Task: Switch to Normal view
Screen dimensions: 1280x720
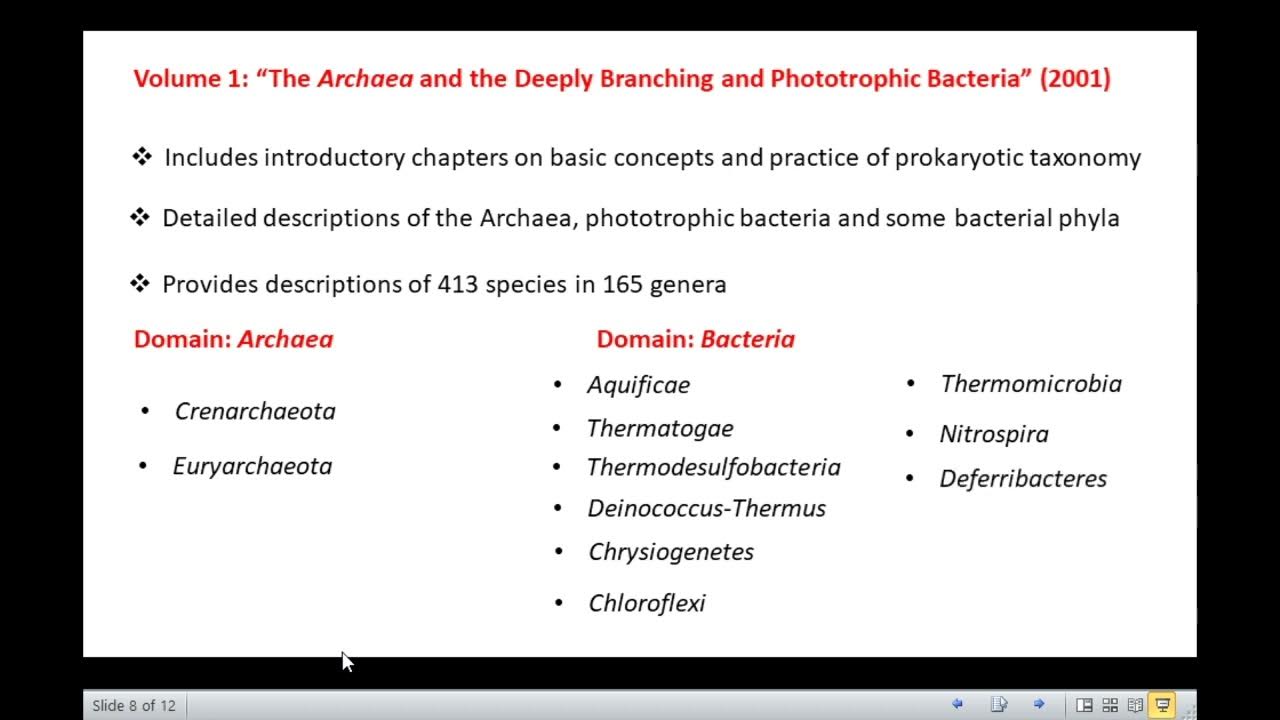Action: [x=1084, y=705]
